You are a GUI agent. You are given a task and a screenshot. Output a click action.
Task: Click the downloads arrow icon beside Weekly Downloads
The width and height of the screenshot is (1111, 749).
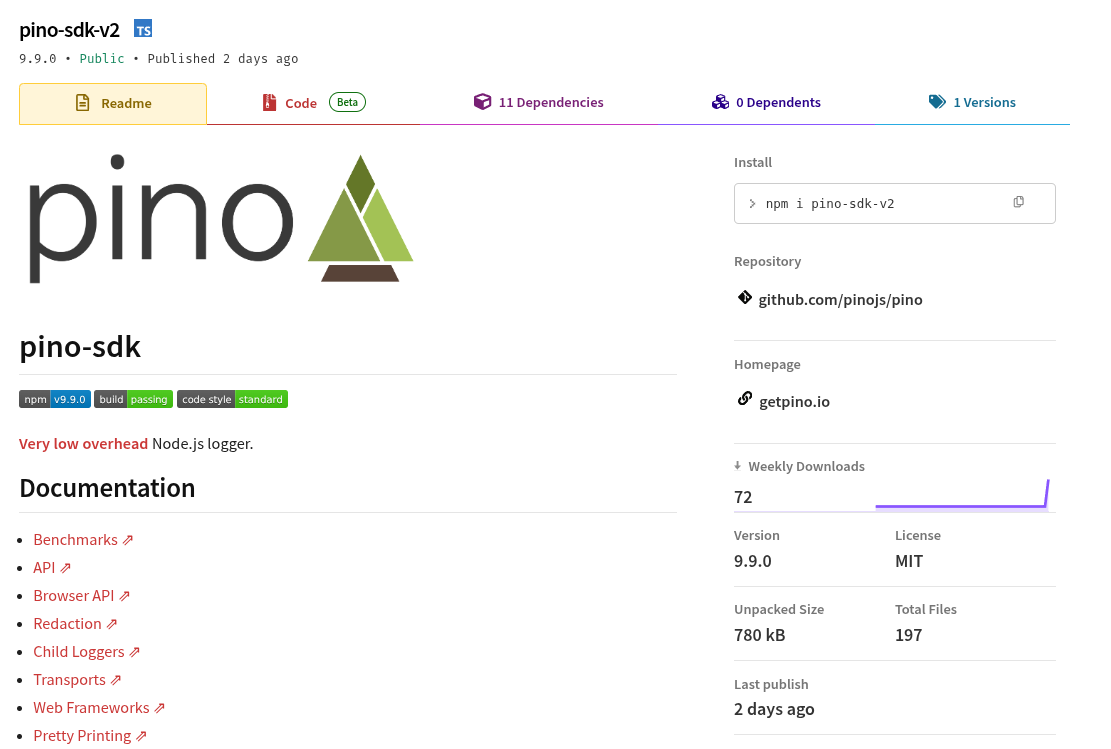tap(739, 466)
